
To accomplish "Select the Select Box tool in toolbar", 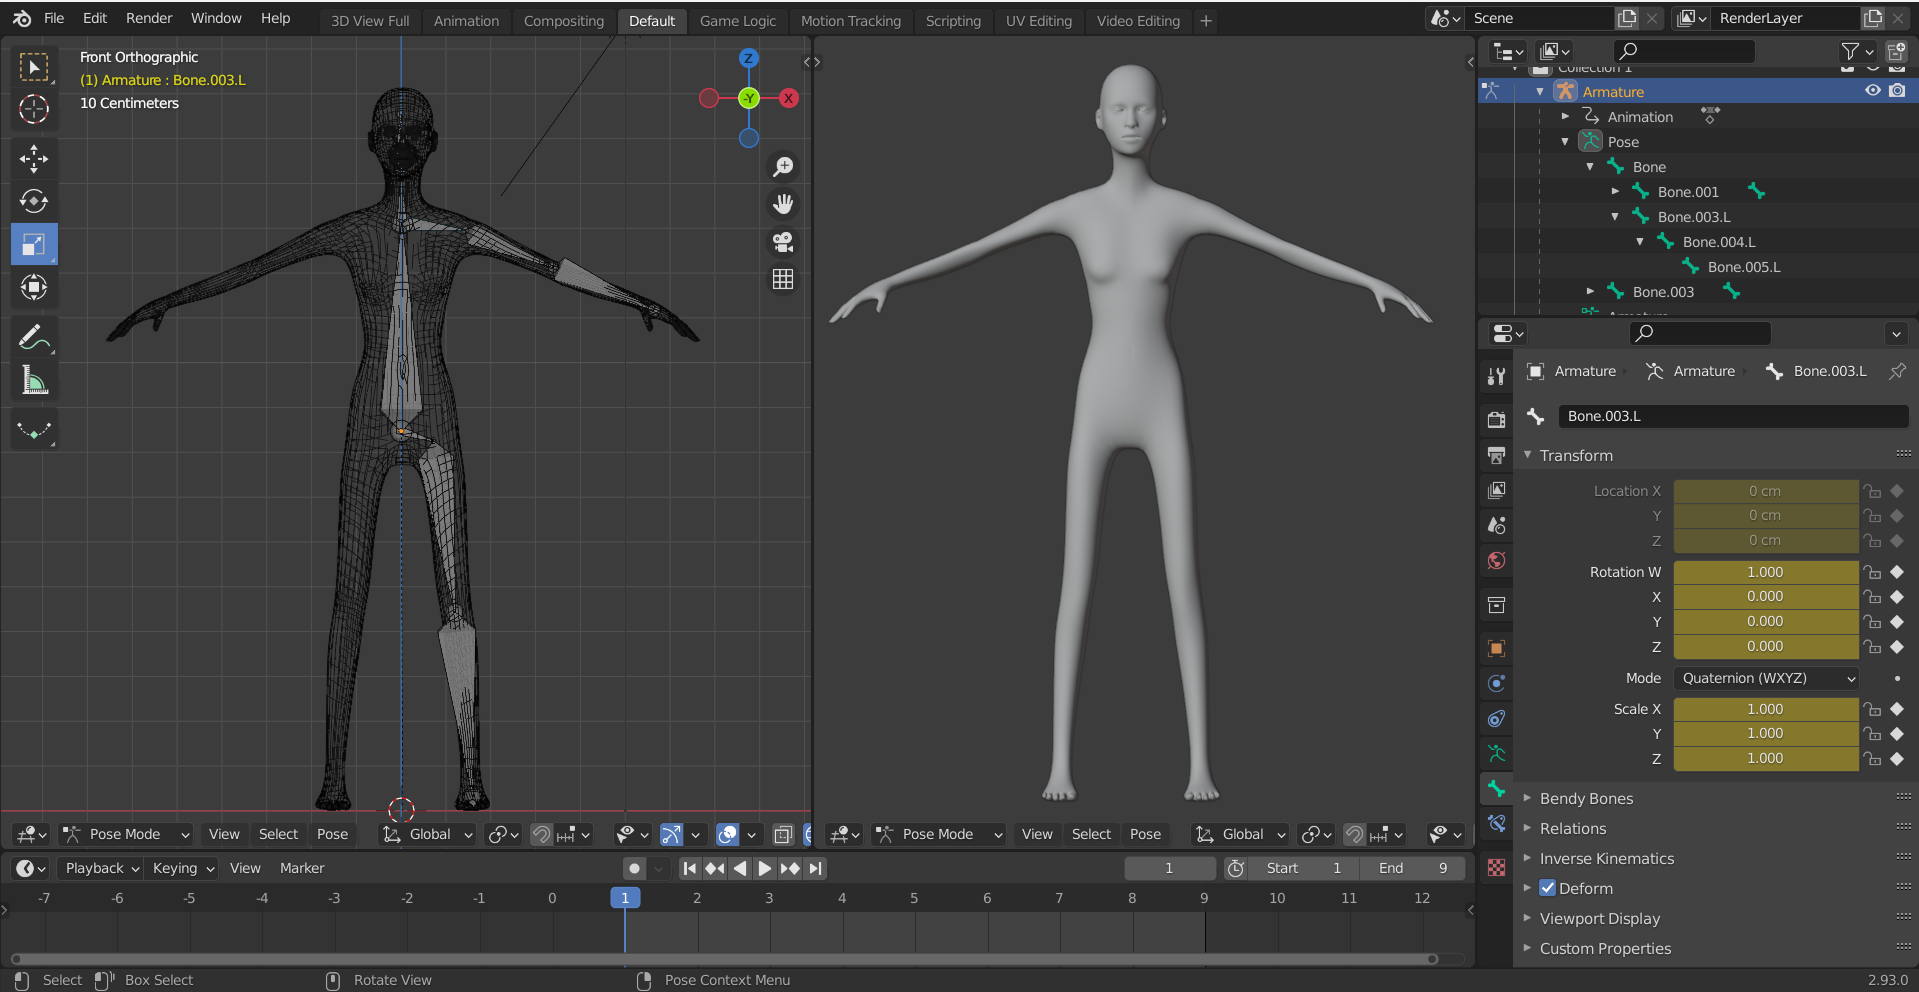I will 34,67.
